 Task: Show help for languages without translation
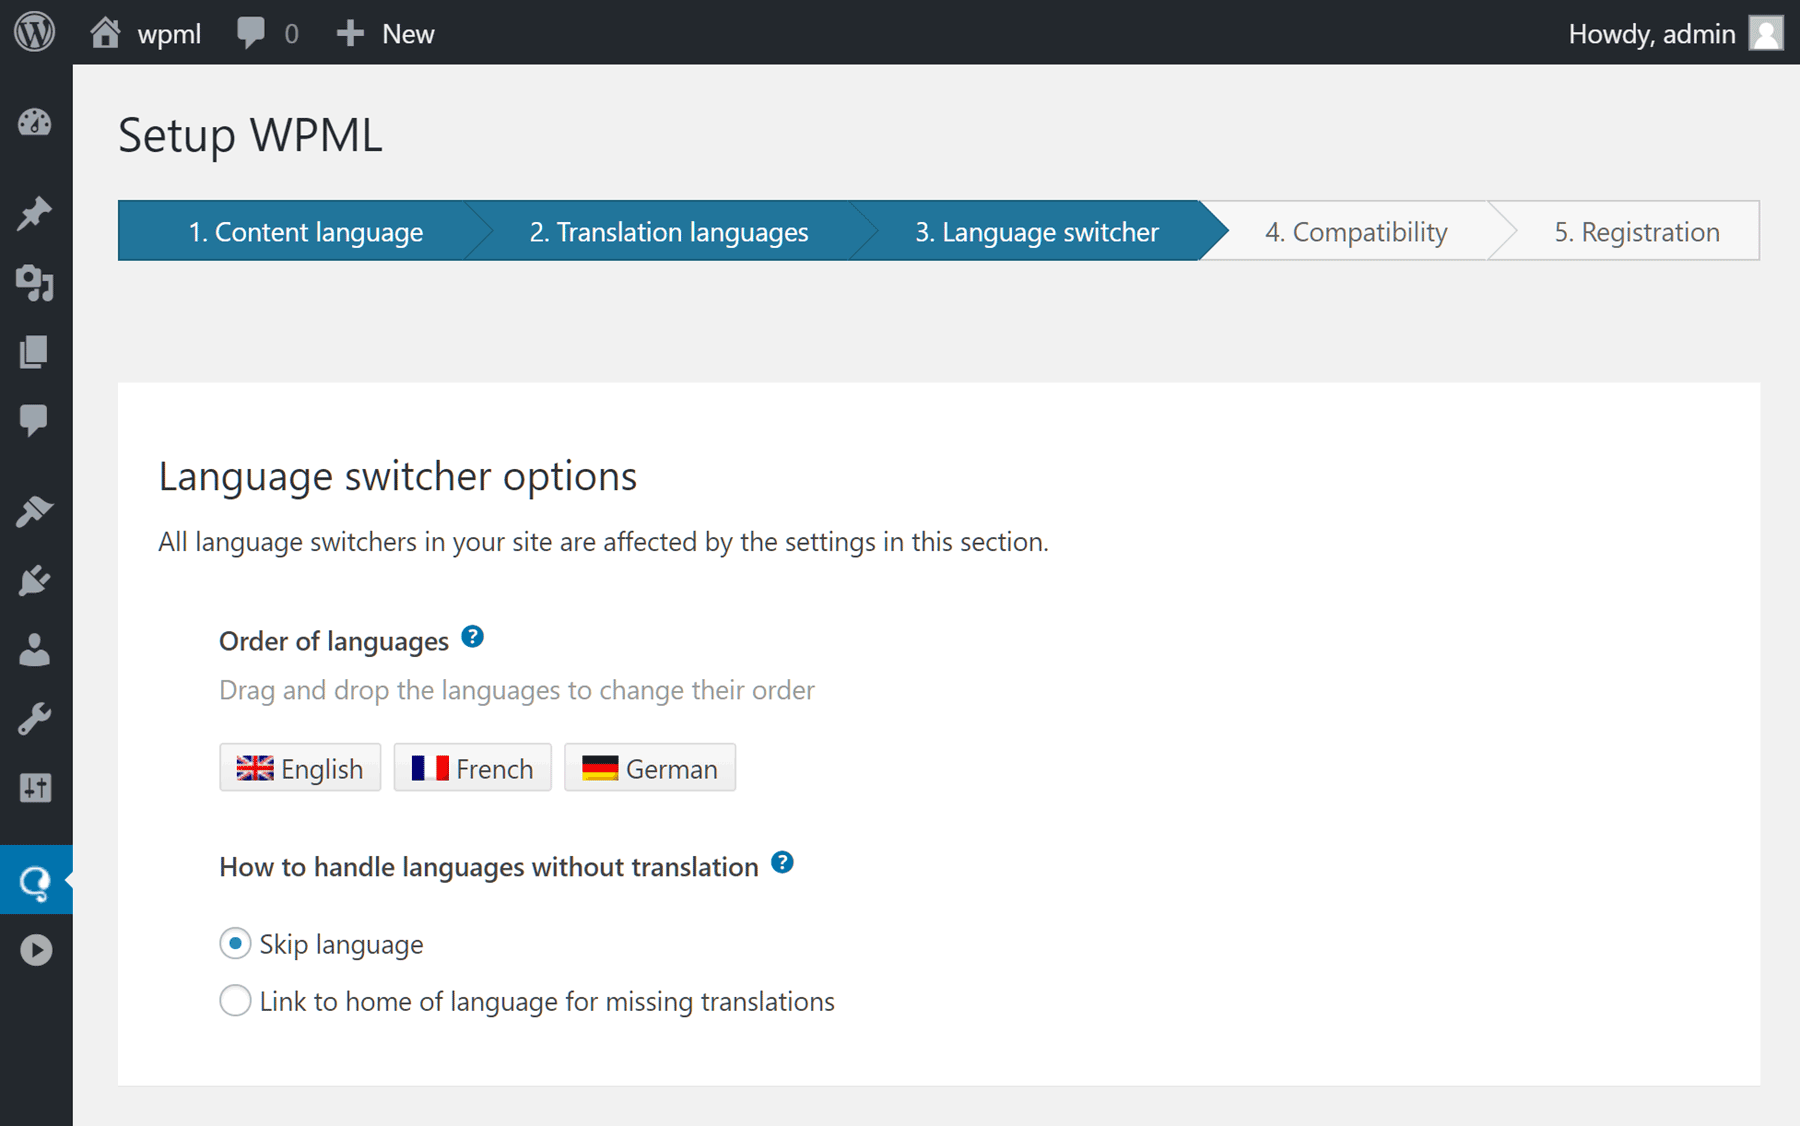coord(783,863)
